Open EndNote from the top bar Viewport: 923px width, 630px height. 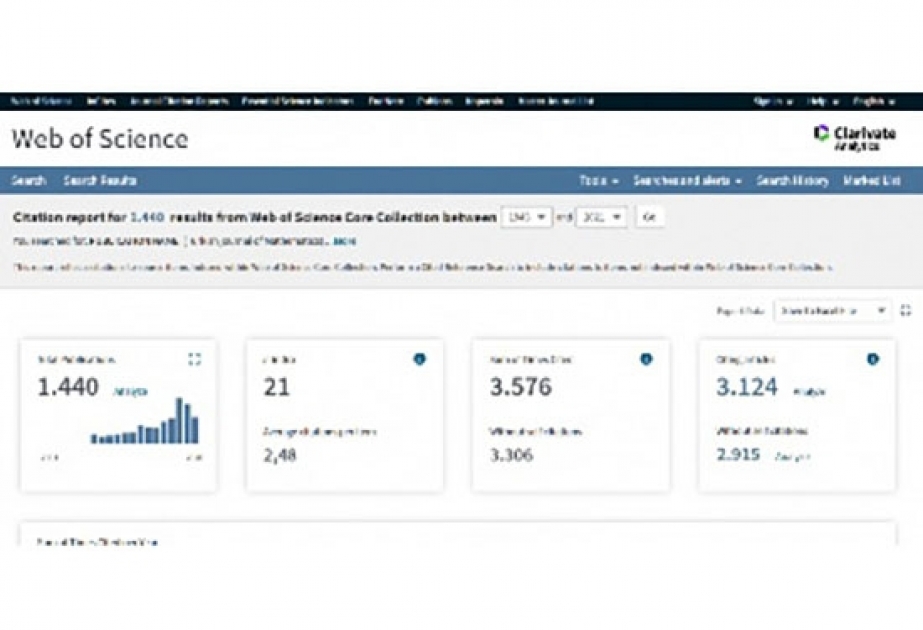click(386, 101)
